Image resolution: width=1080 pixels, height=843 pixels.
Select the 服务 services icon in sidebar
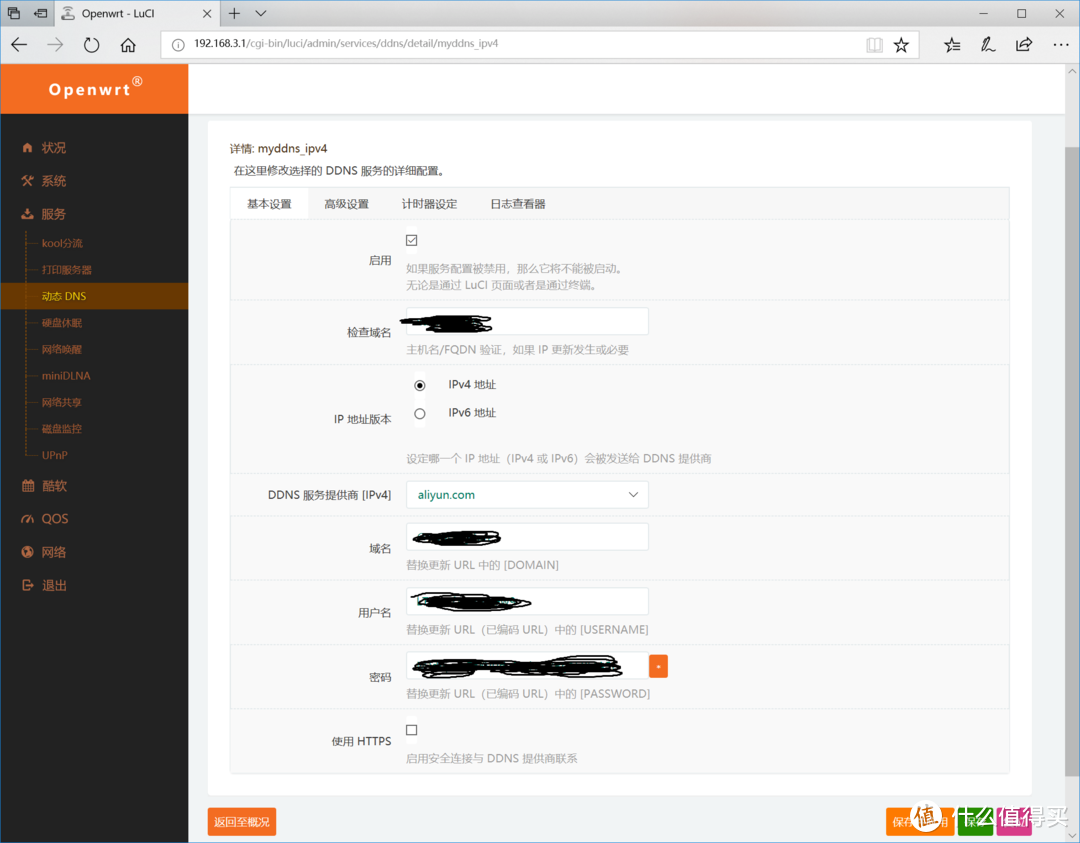click(27, 214)
